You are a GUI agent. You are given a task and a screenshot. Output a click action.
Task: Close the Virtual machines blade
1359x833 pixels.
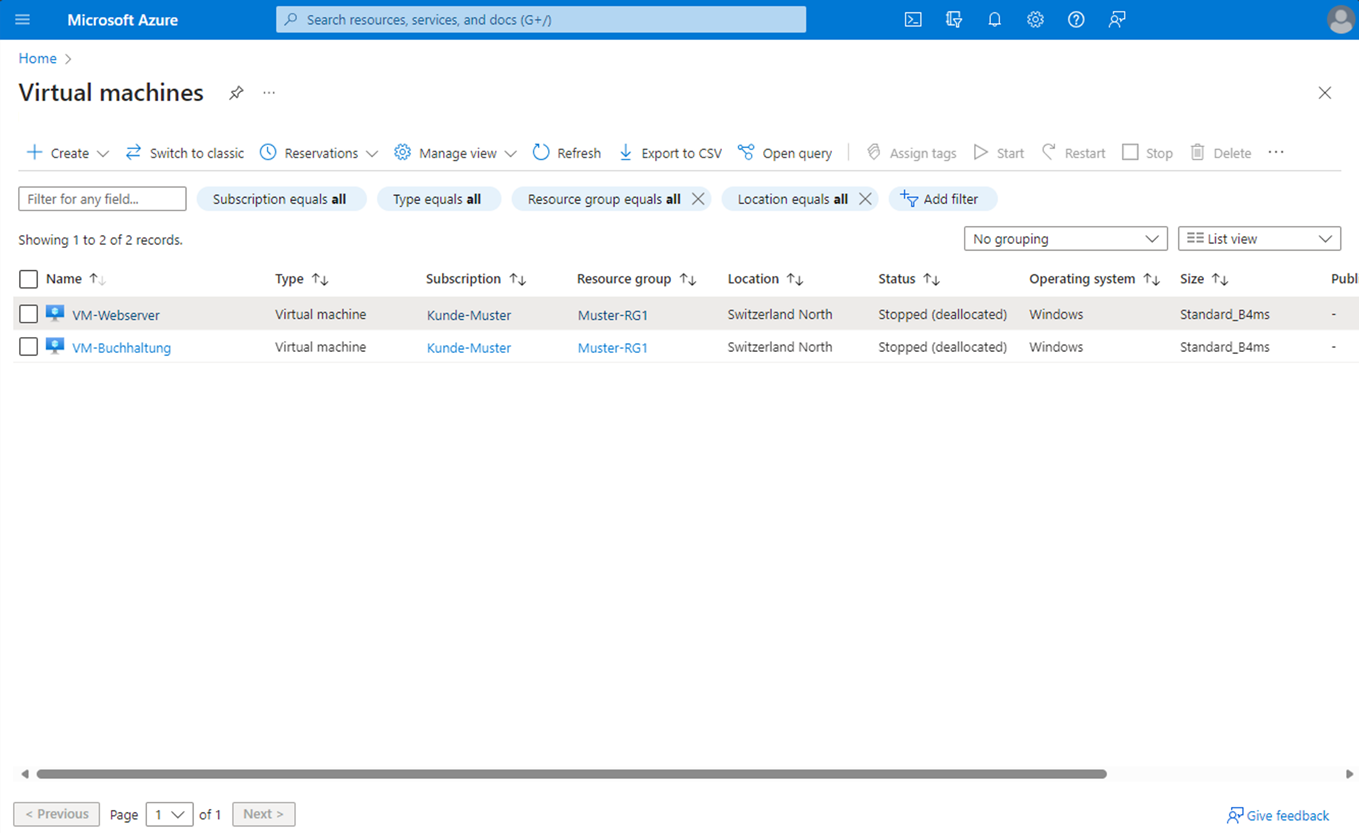1325,93
